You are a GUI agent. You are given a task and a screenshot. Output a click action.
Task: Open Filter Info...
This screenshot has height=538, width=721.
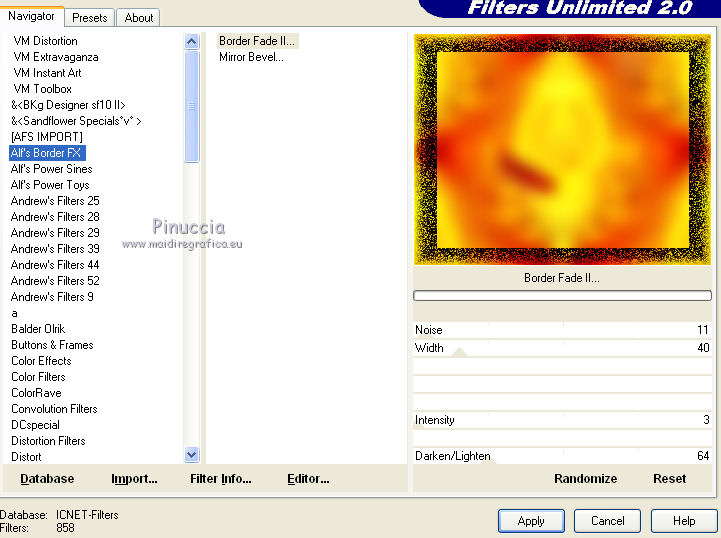pos(221,479)
